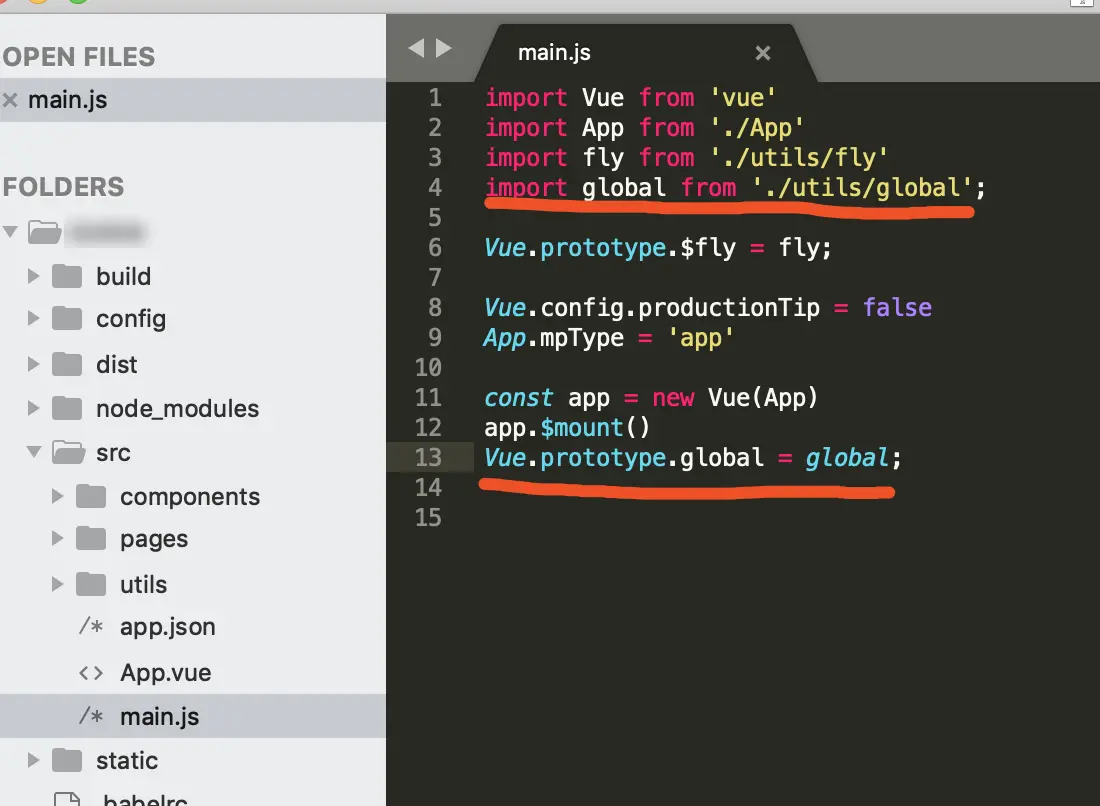Click the utils folder icon
1100x806 pixels.
[91, 584]
